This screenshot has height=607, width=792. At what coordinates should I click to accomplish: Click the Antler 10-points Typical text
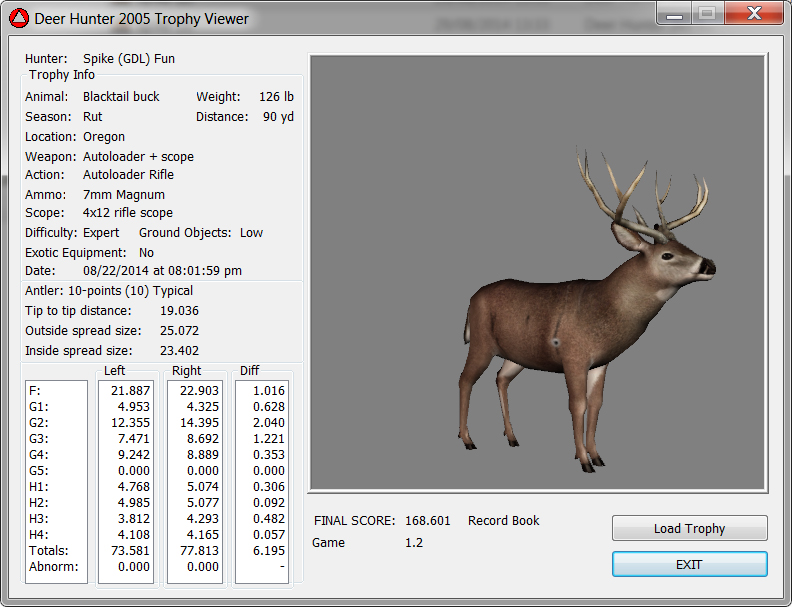pyautogui.click(x=109, y=290)
